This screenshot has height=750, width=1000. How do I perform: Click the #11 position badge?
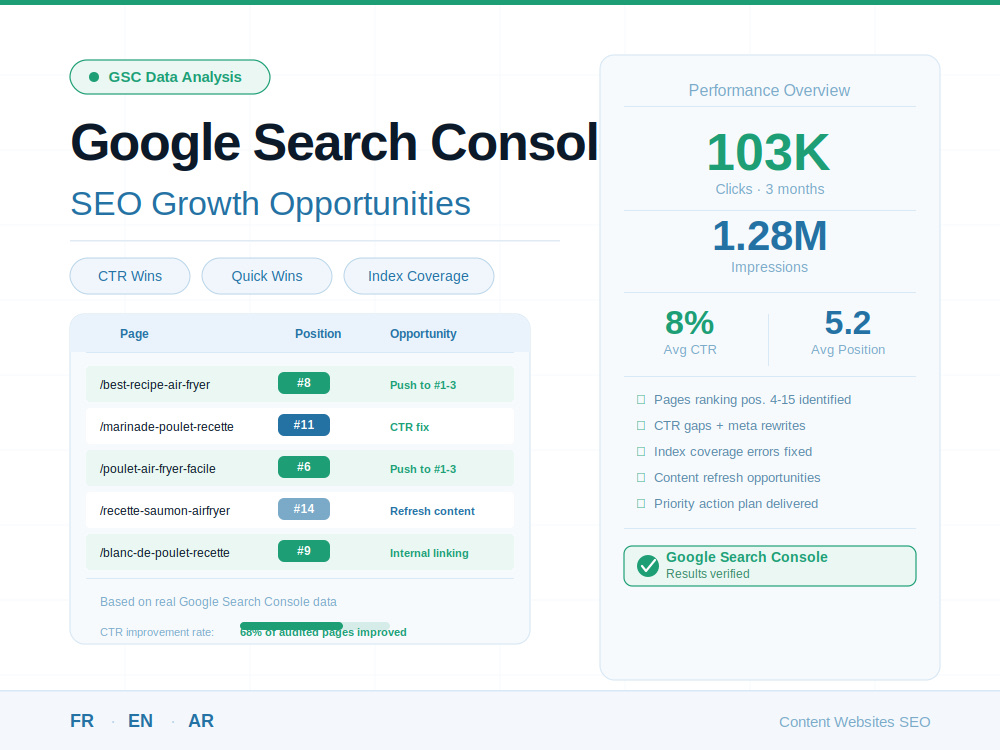tap(304, 425)
